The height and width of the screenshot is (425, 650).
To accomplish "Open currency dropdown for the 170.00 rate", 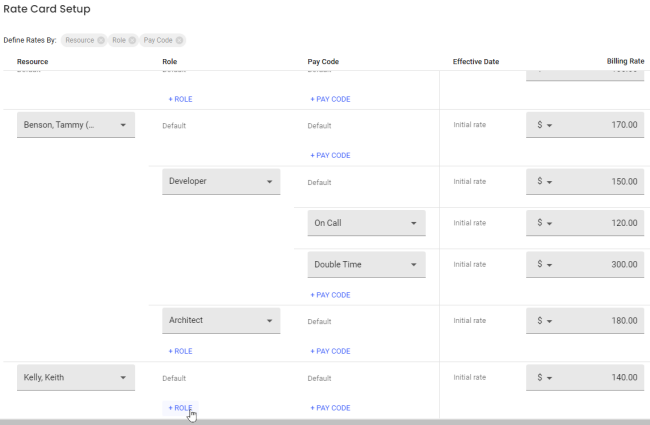I will click(x=545, y=125).
